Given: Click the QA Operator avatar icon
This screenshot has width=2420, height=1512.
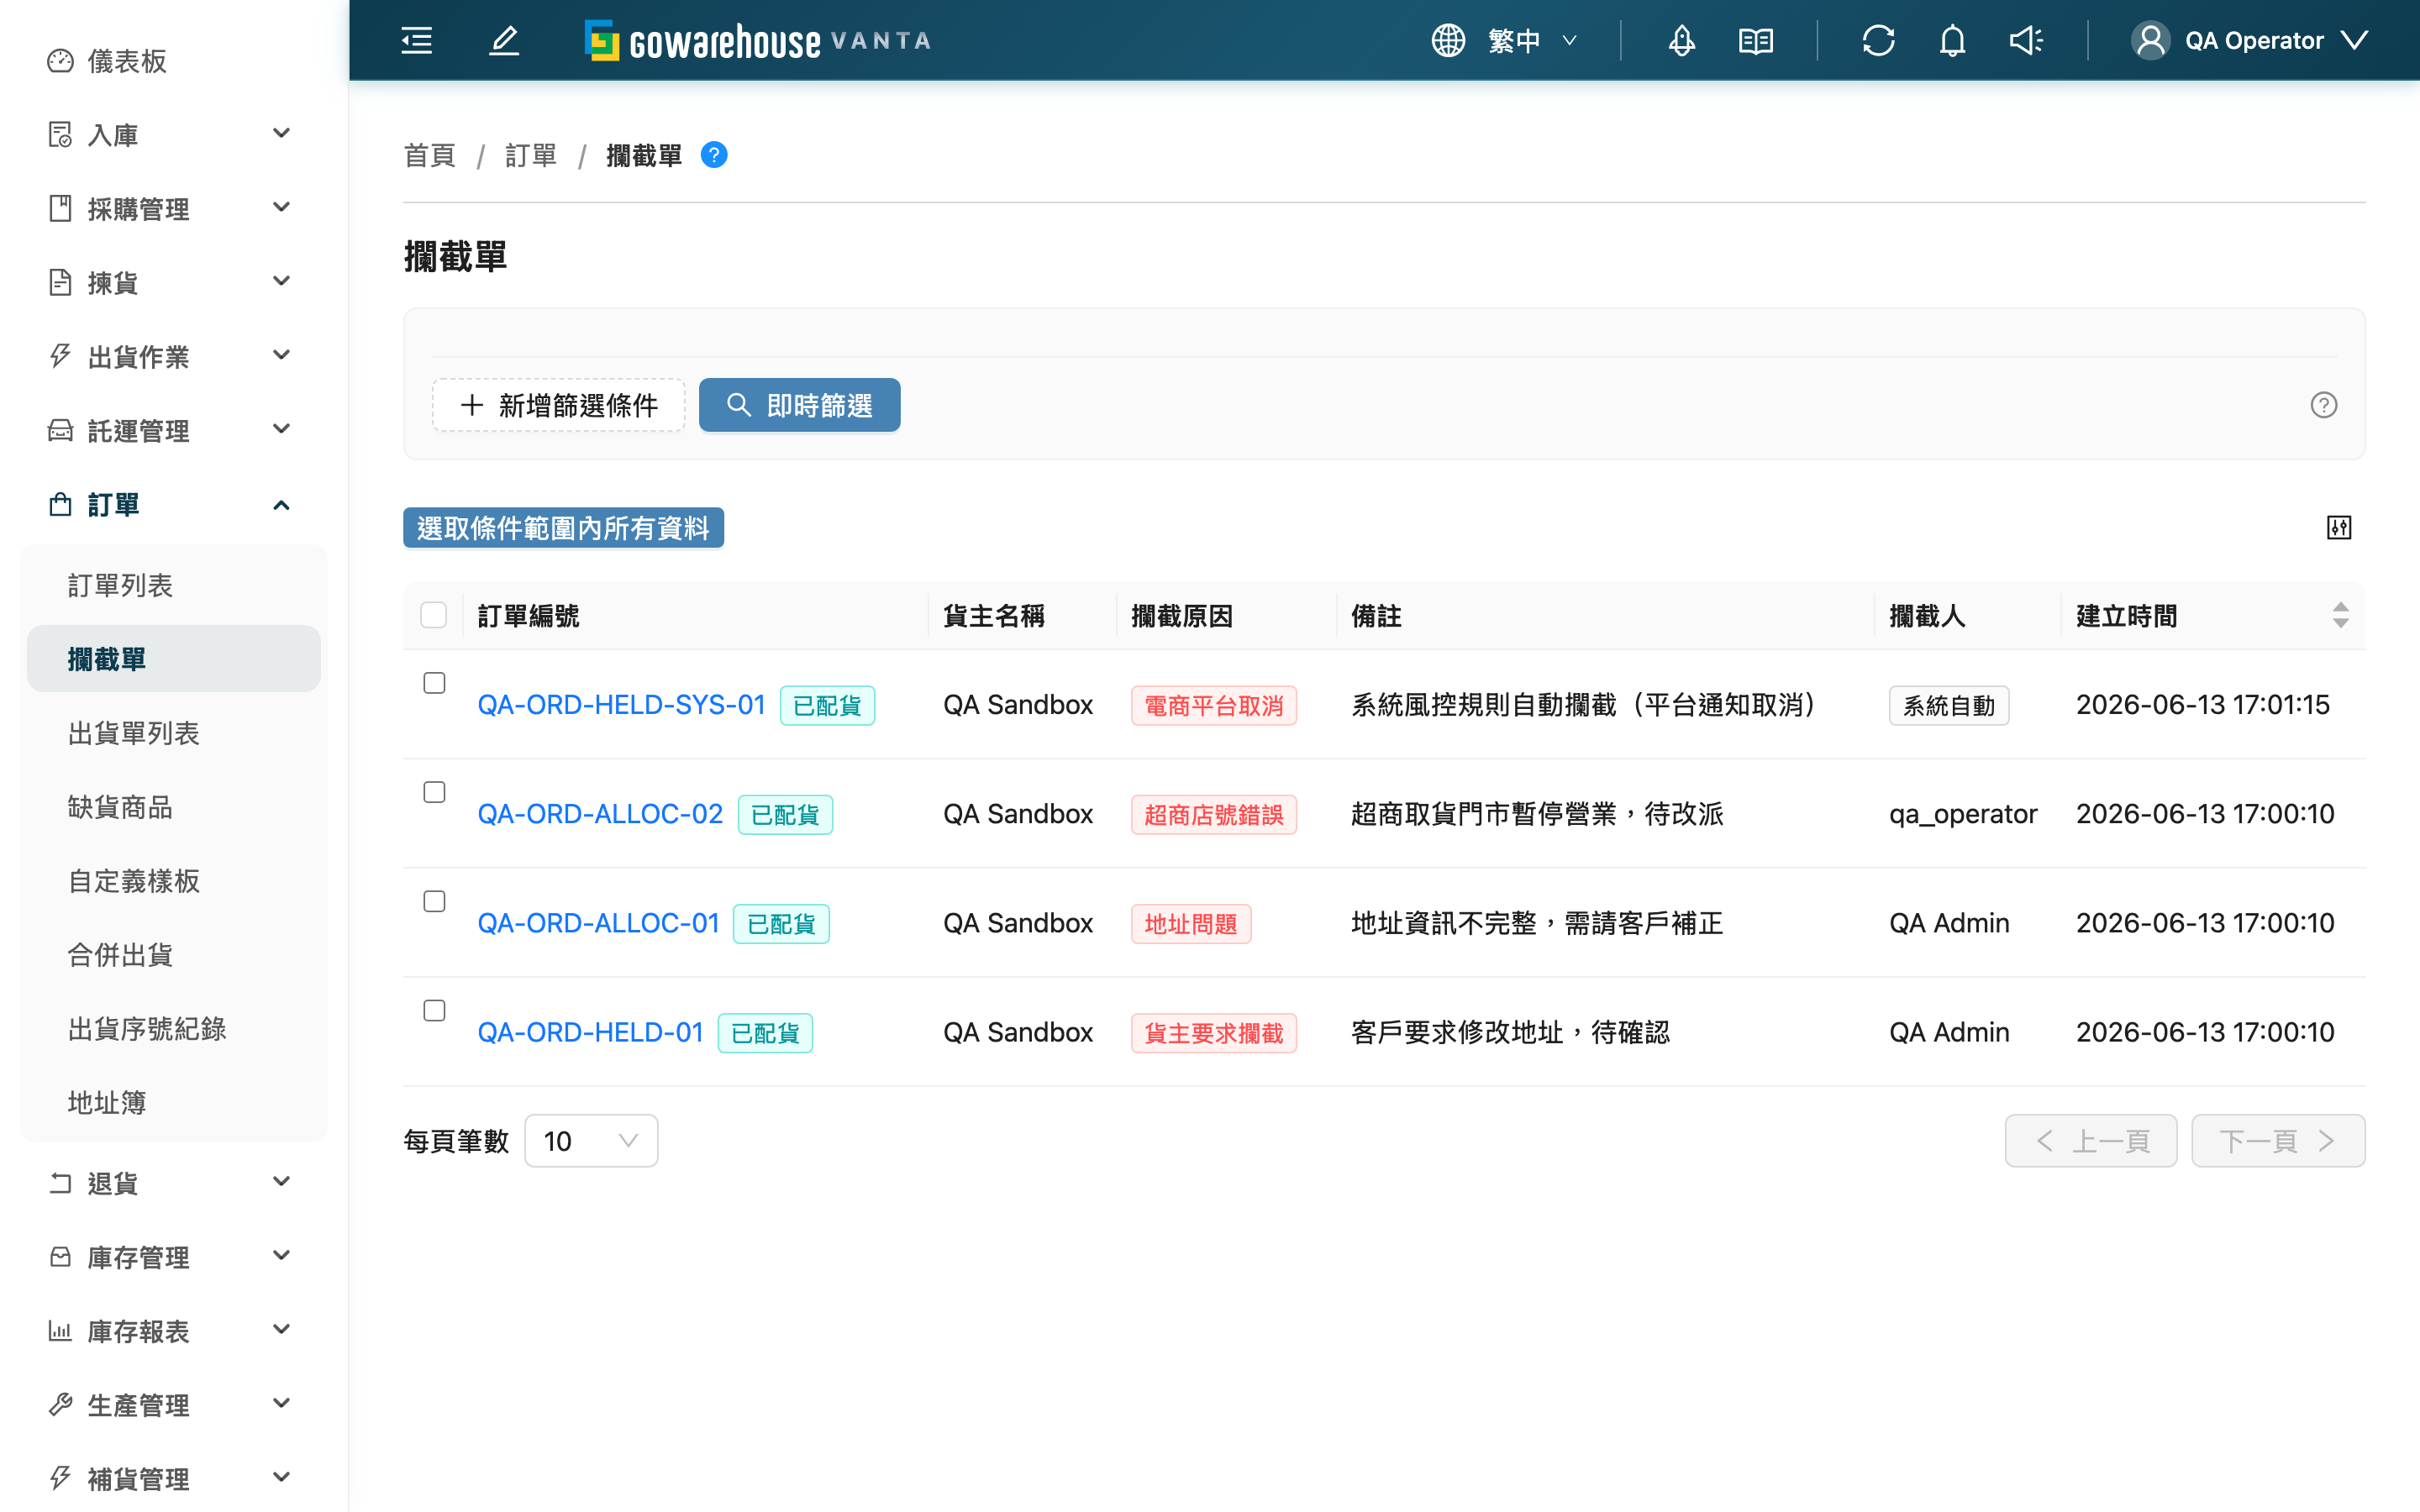Looking at the screenshot, I should coord(2150,41).
